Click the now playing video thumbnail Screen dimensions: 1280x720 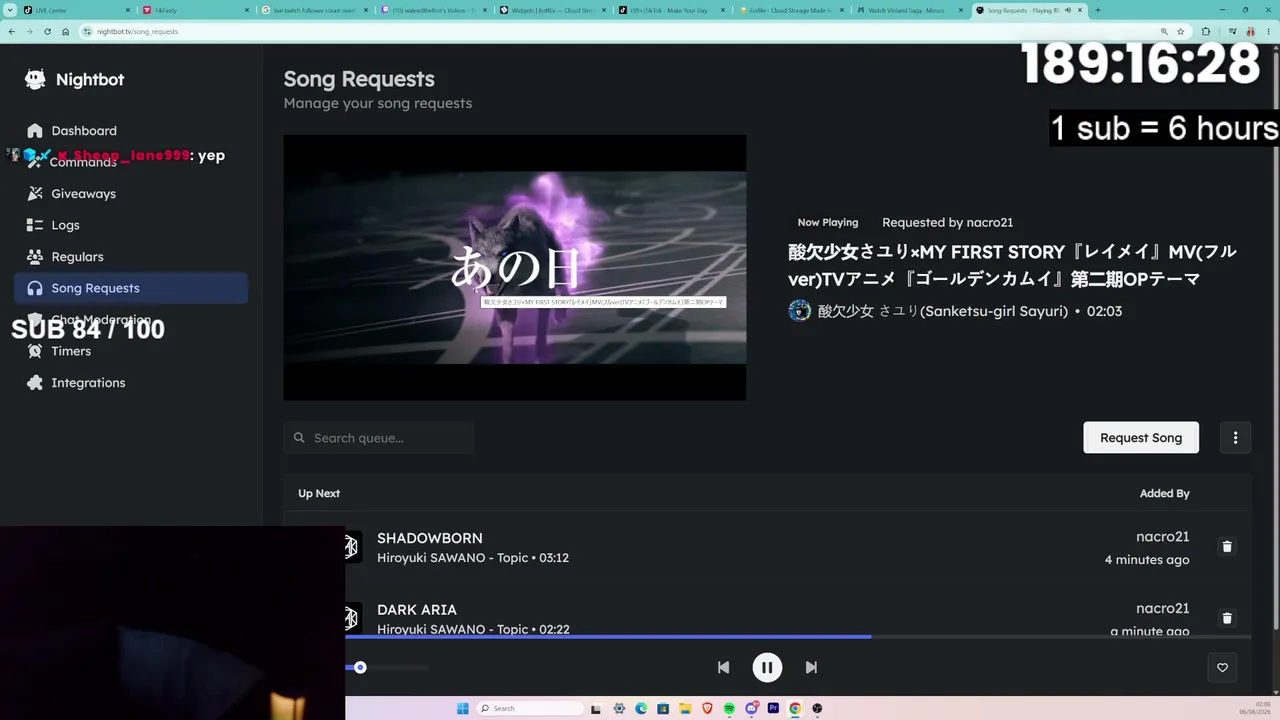coord(515,268)
